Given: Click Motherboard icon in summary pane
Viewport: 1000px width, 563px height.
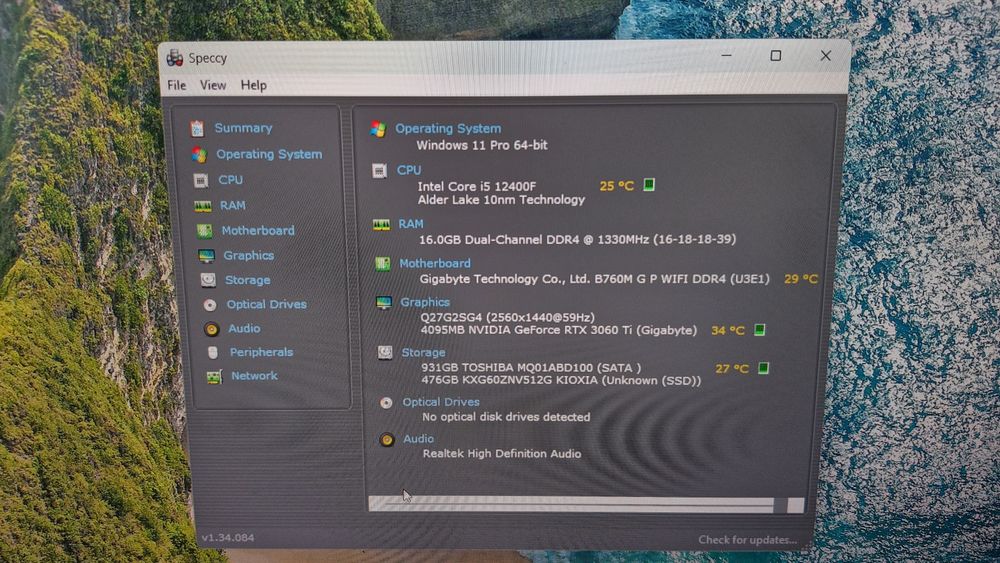Looking at the screenshot, I should (x=383, y=264).
